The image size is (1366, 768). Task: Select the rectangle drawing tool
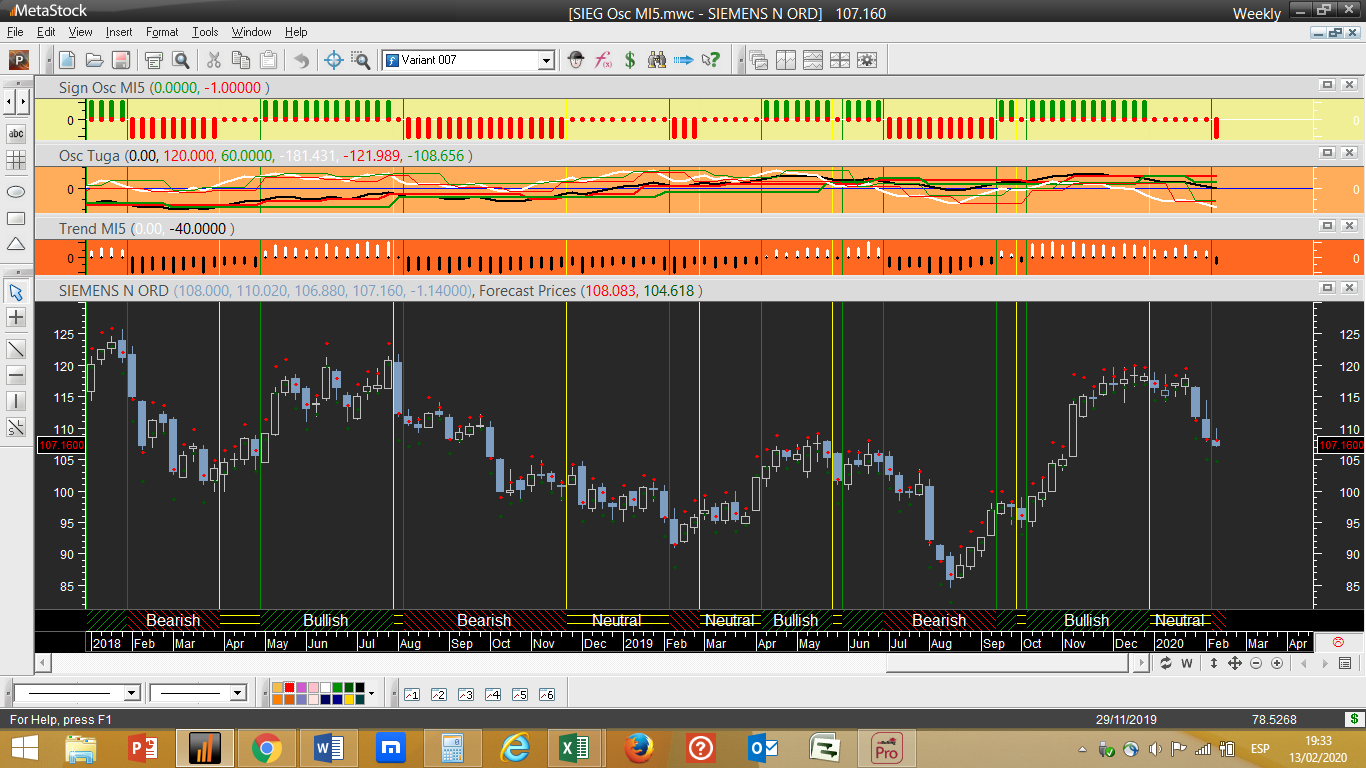pyautogui.click(x=16, y=218)
